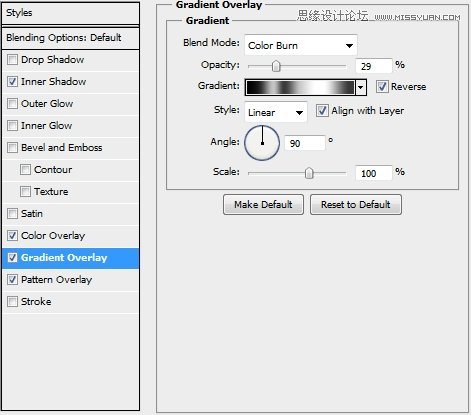The width and height of the screenshot is (471, 415).
Task: Select the Stroke style row
Action: coord(70,302)
